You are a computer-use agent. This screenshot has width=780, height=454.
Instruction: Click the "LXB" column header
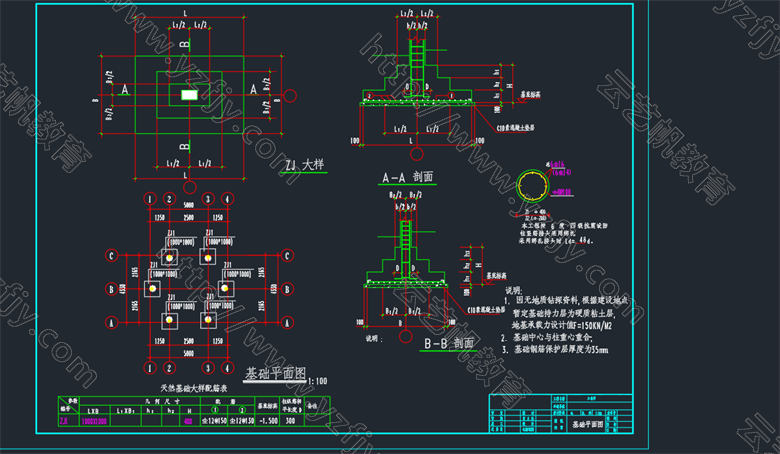tap(93, 411)
